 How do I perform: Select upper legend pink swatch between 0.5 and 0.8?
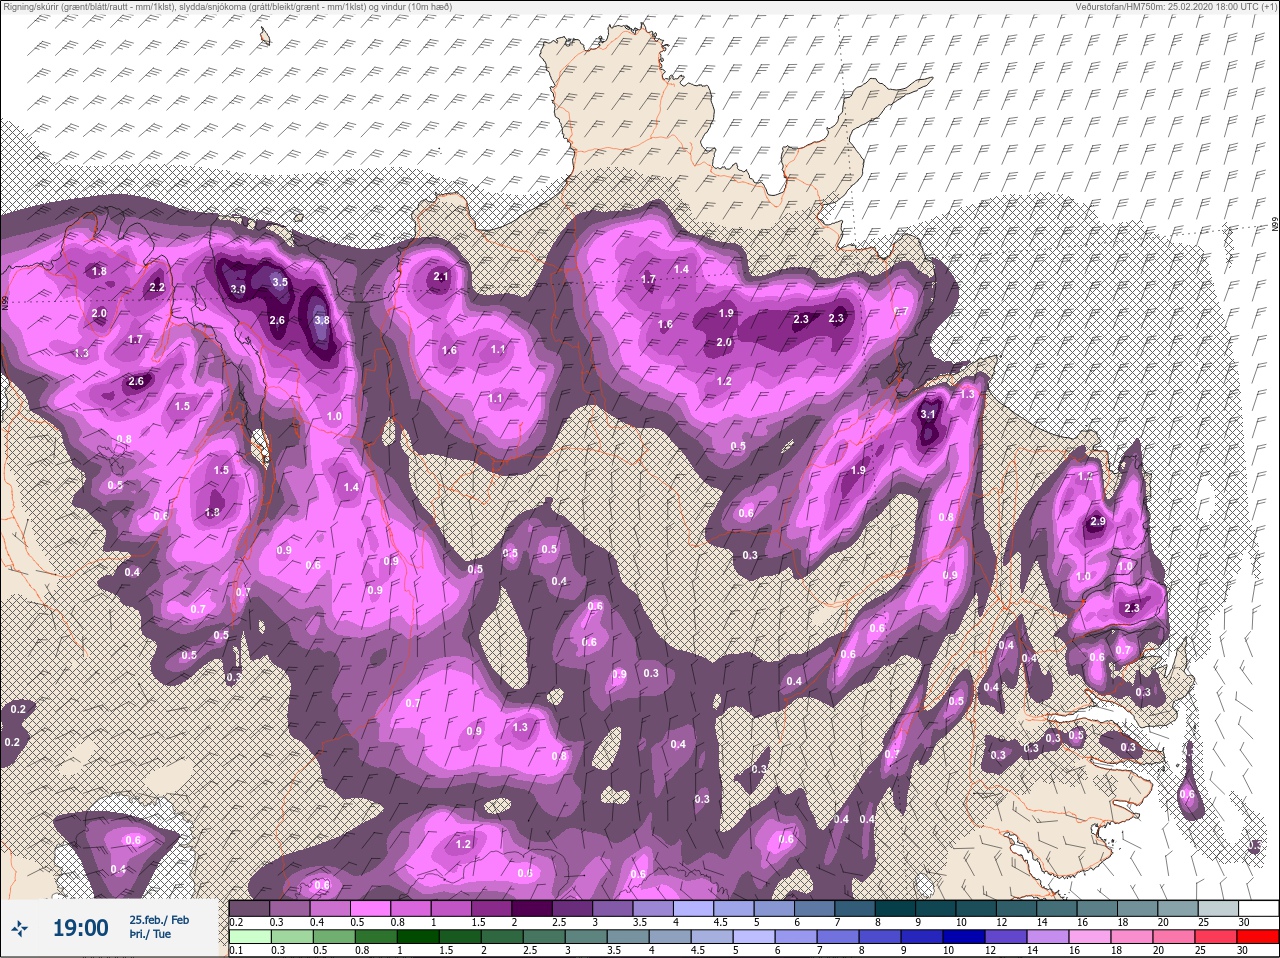point(372,908)
